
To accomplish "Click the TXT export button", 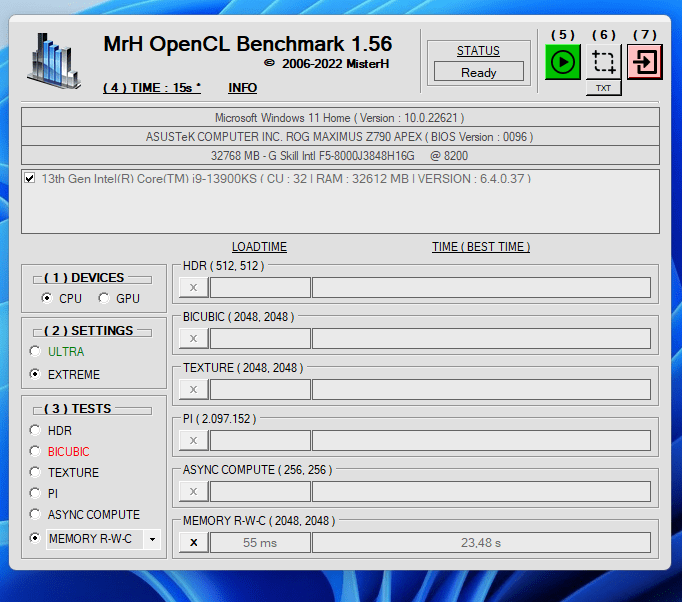I will pyautogui.click(x=603, y=88).
